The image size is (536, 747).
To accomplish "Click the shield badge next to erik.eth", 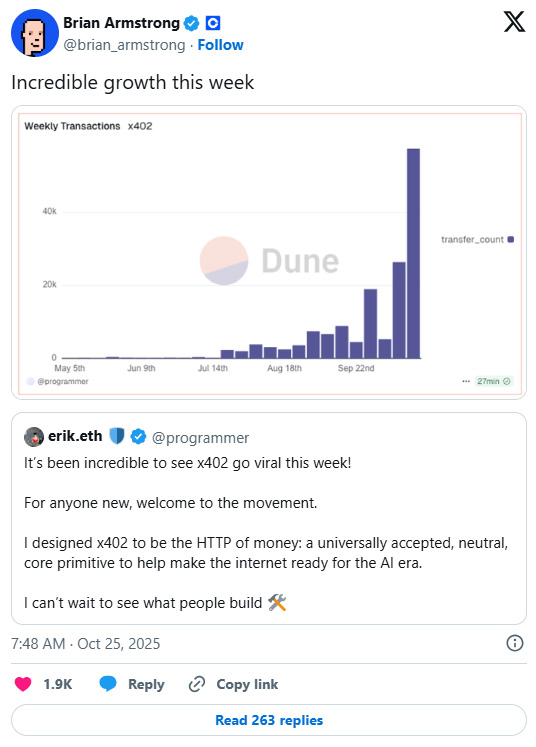I will 117,436.
